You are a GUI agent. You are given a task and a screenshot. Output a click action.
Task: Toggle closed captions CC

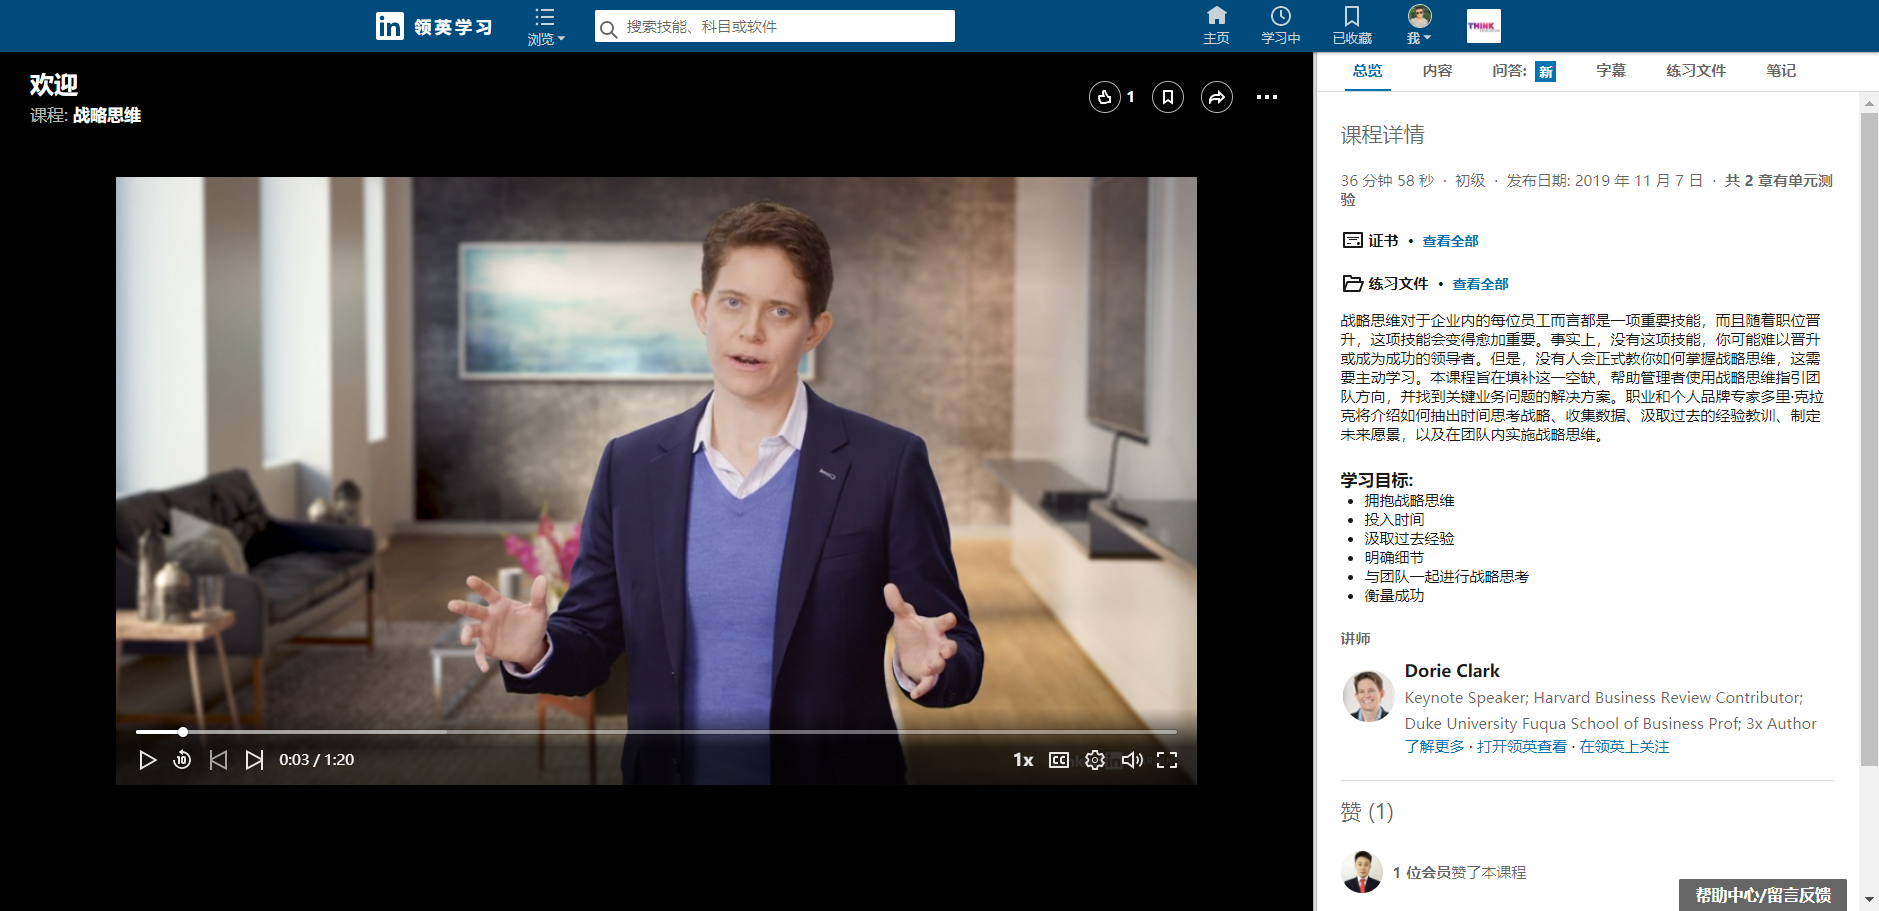click(1059, 760)
